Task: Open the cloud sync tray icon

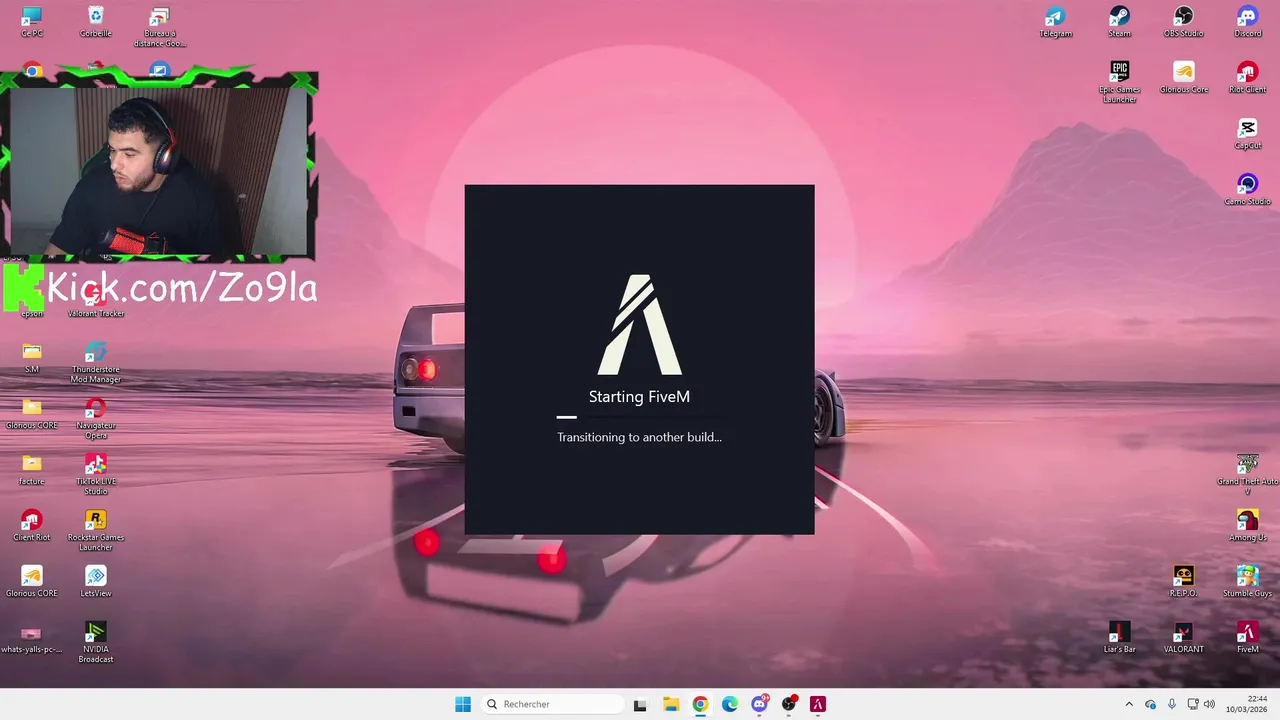Action: 1151,704
